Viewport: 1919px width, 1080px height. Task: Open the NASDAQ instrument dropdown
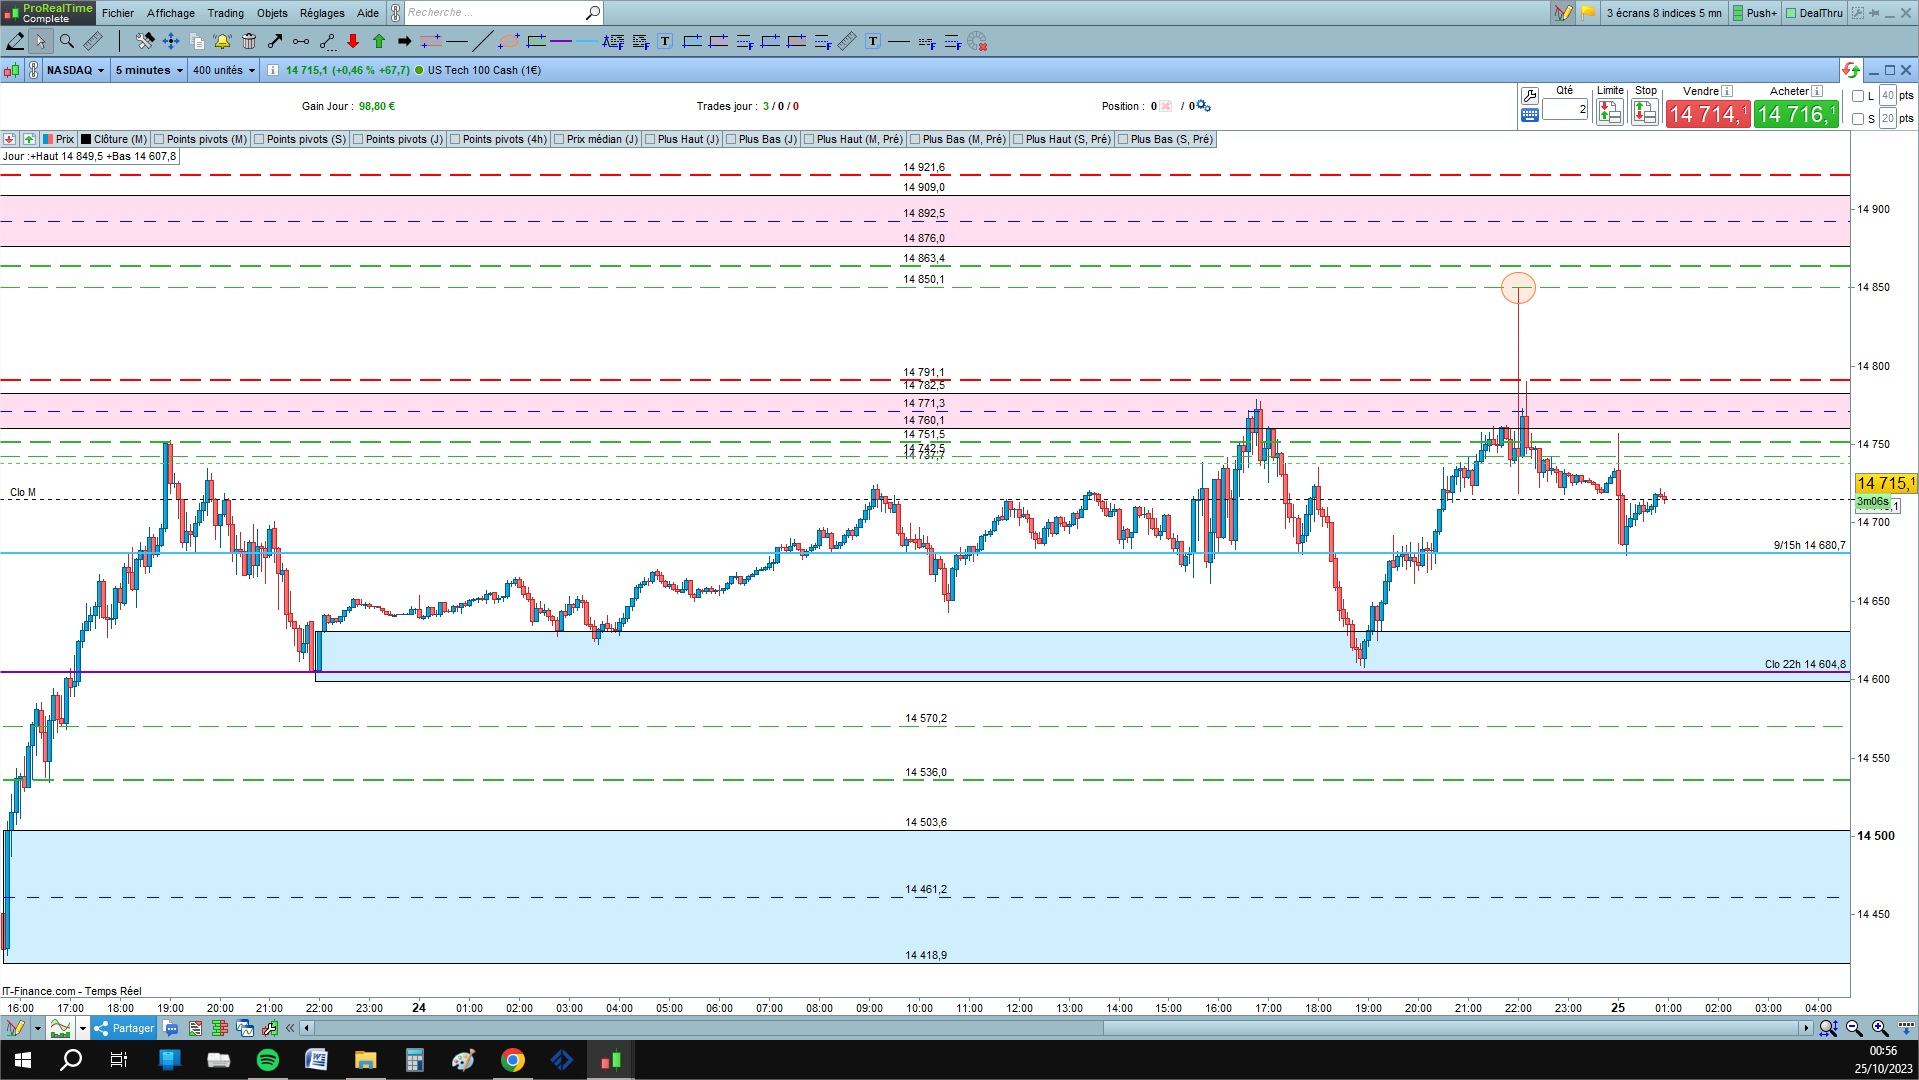(75, 70)
